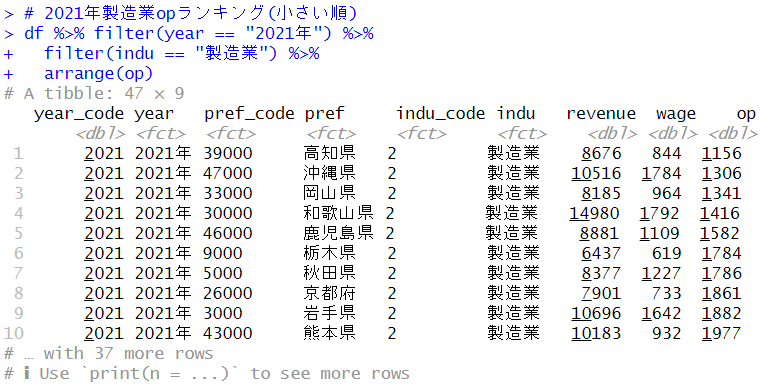Click op value '1156'
Viewport: 780px width, 385px height.
pyautogui.click(x=722, y=153)
